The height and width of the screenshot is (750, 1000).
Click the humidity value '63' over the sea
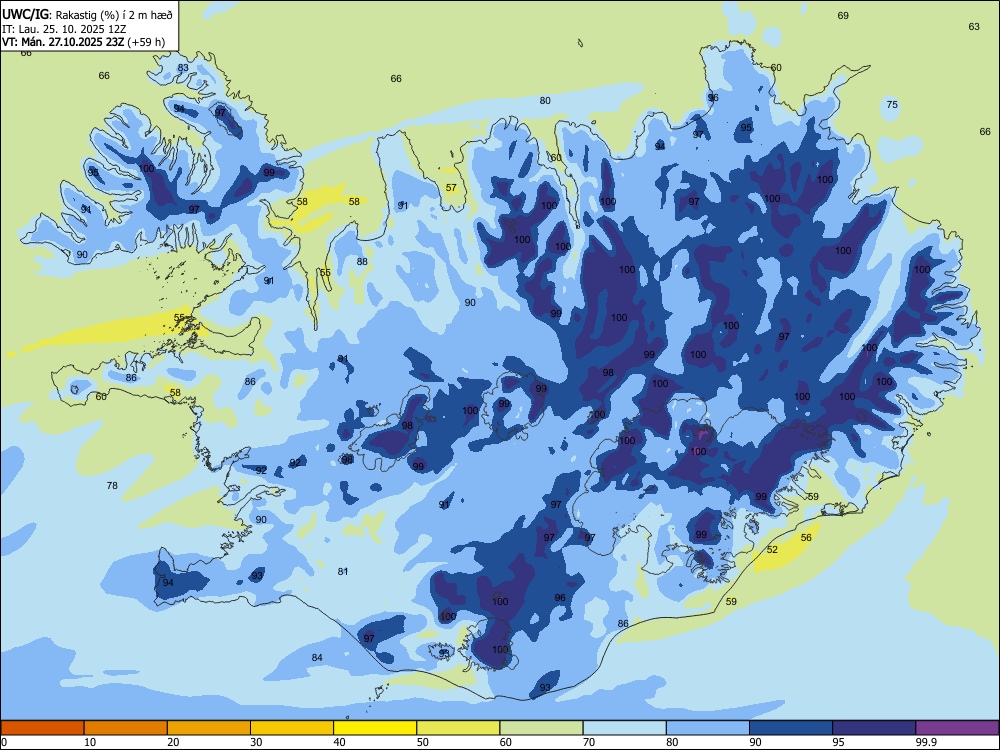[x=974, y=26]
